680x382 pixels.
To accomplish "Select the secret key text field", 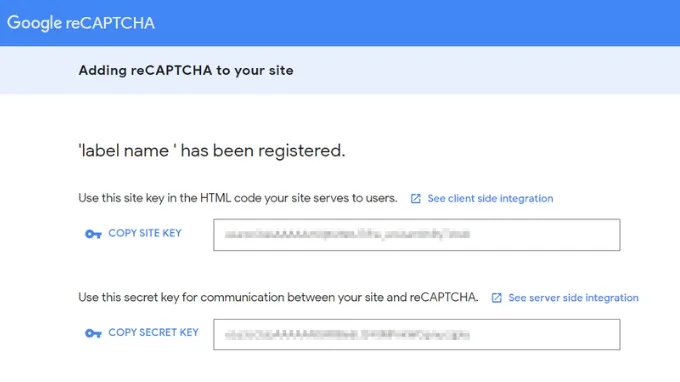I will pyautogui.click(x=417, y=334).
